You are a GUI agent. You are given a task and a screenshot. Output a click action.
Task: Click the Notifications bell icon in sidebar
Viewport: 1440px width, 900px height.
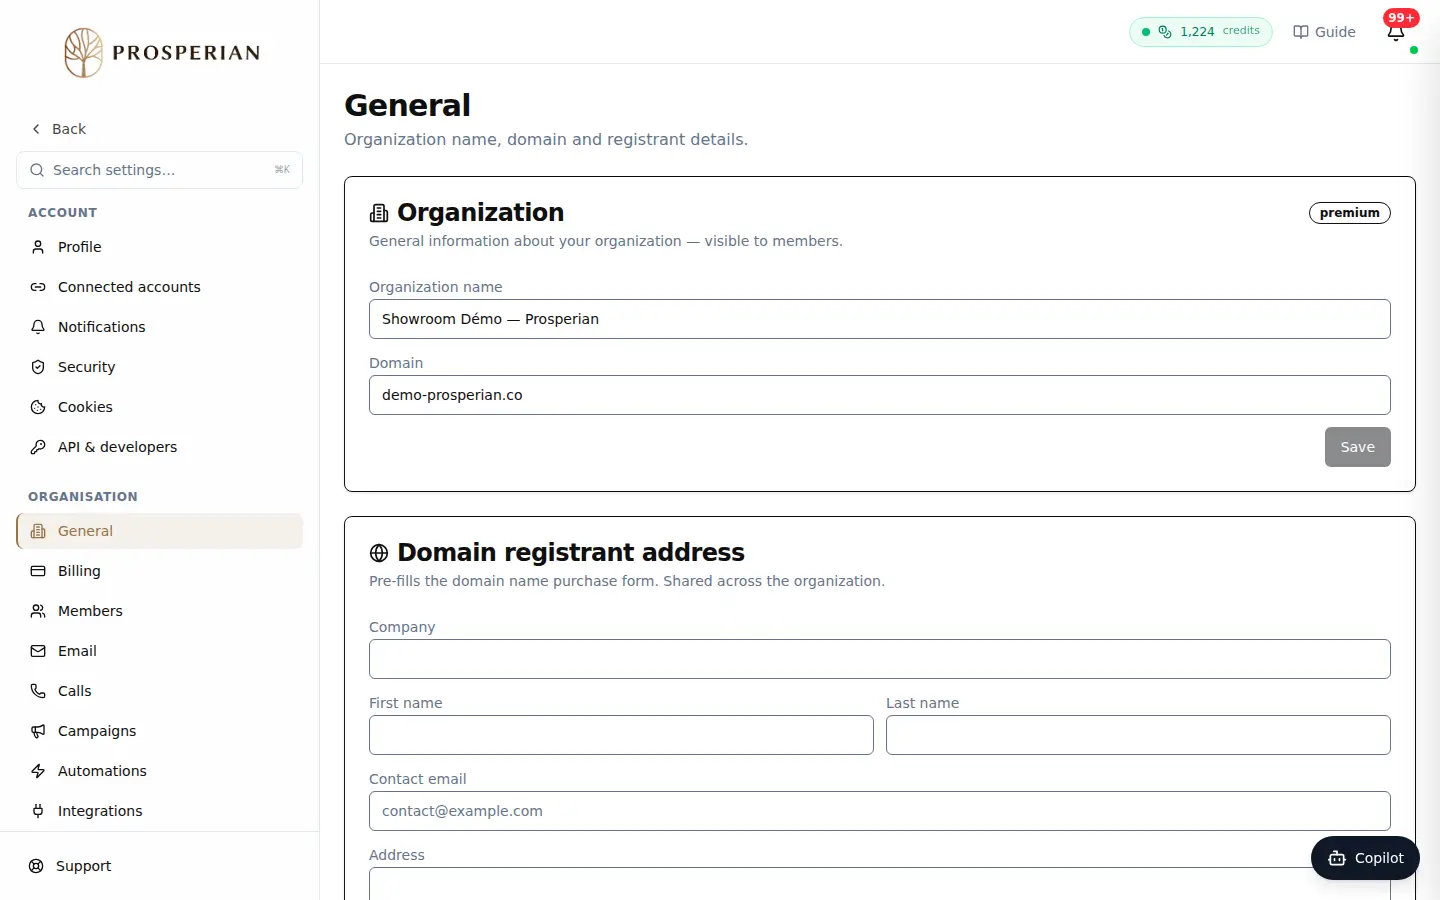pos(38,327)
